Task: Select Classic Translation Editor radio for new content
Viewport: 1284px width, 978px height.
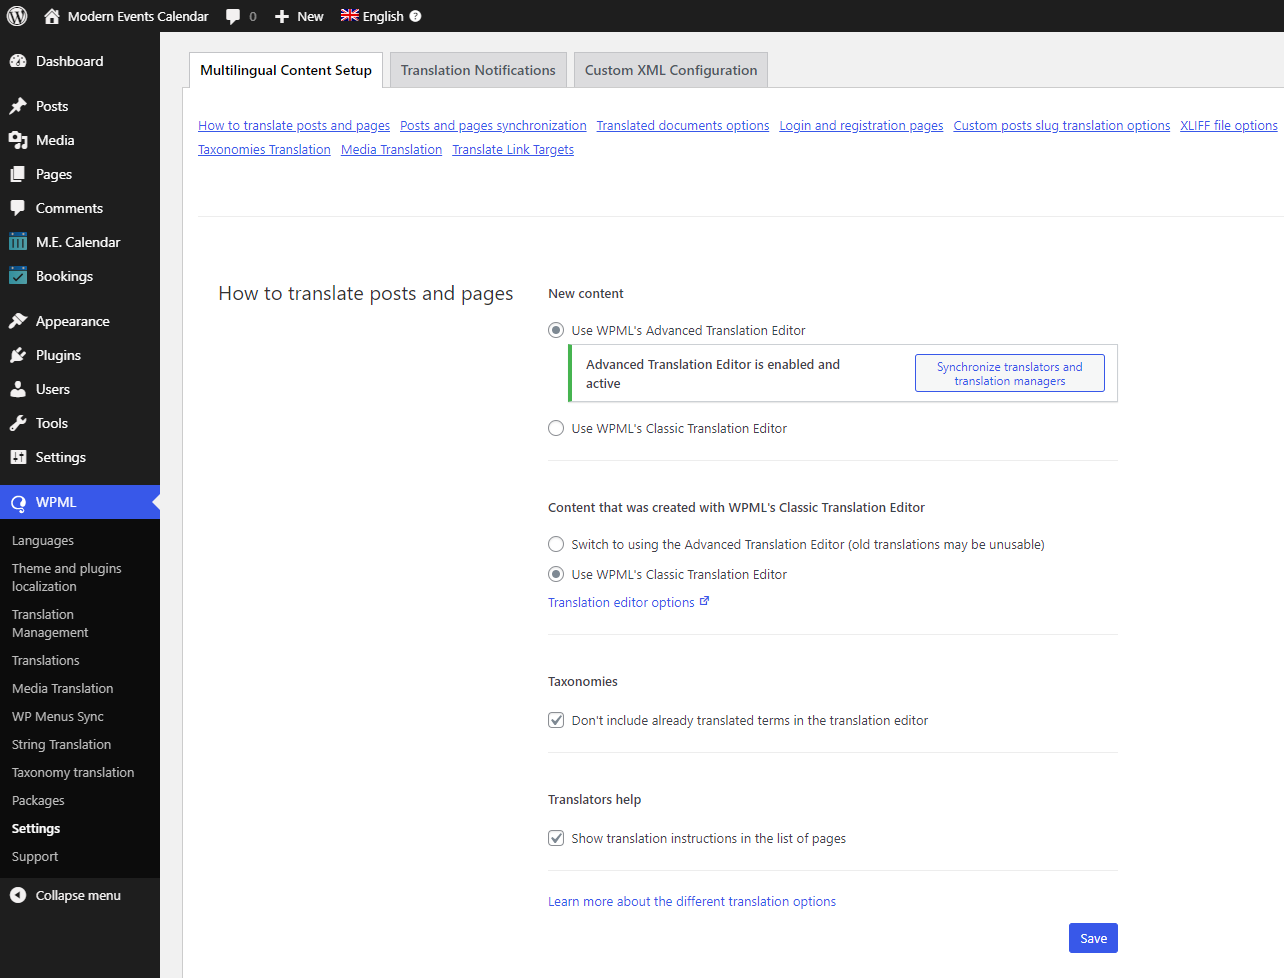Action: point(556,428)
